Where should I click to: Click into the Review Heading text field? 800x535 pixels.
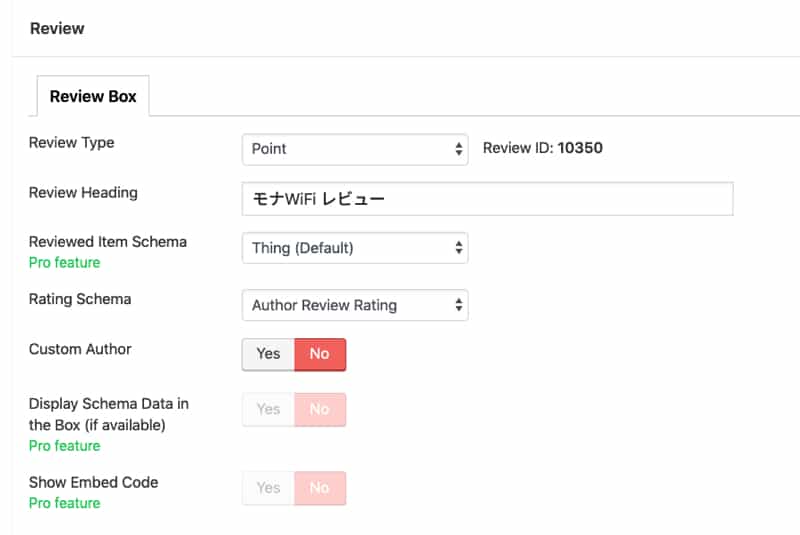(x=487, y=199)
